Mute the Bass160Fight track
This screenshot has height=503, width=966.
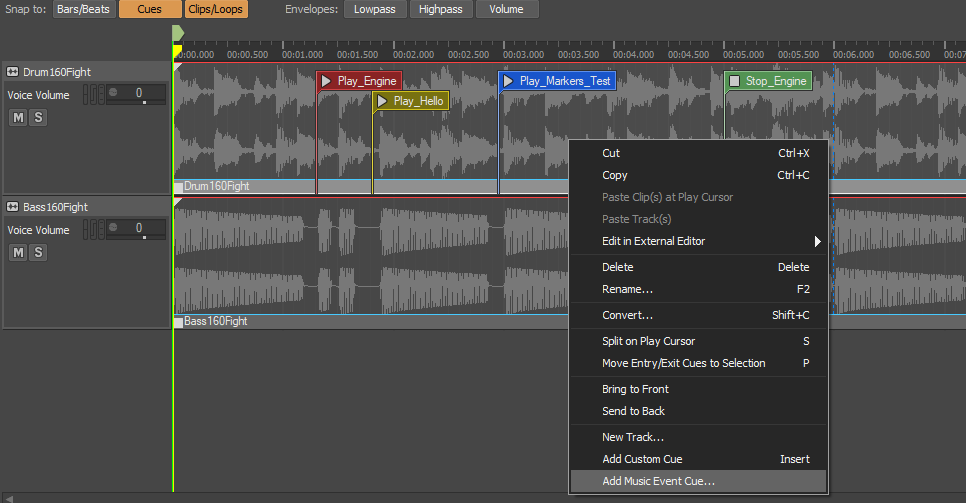pos(18,252)
